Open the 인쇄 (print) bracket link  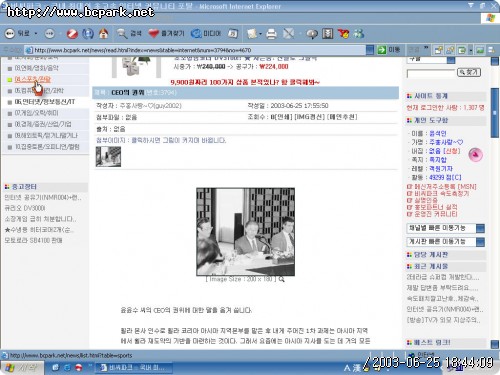tap(284, 117)
